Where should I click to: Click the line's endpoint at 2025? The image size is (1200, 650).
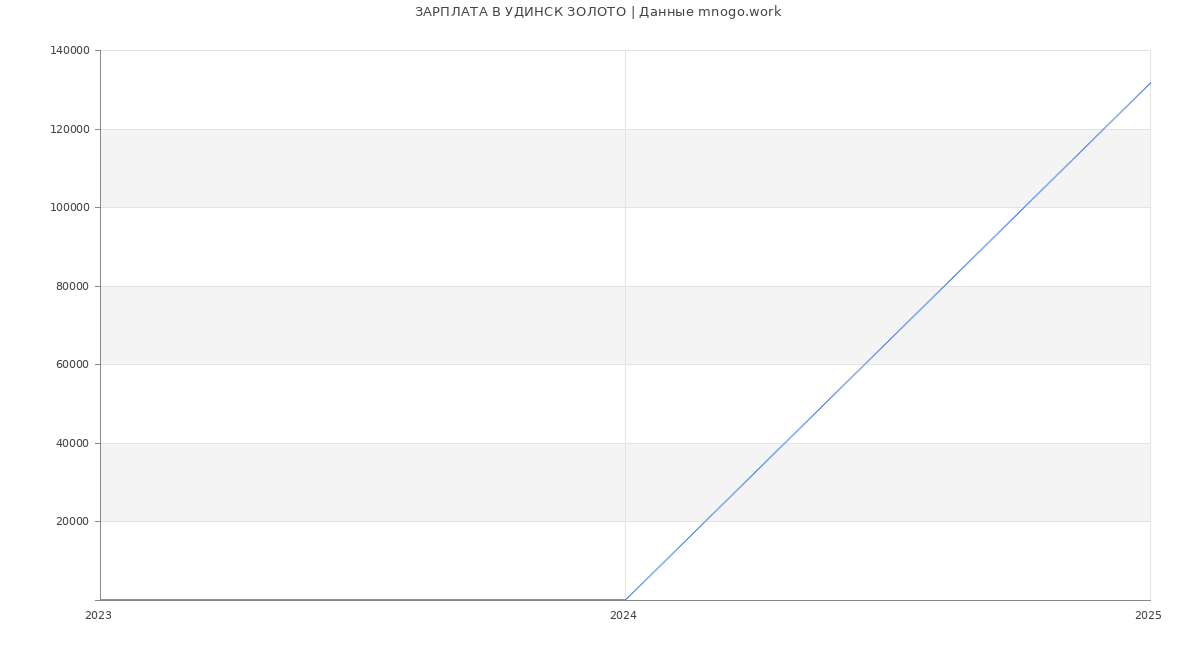[1150, 83]
